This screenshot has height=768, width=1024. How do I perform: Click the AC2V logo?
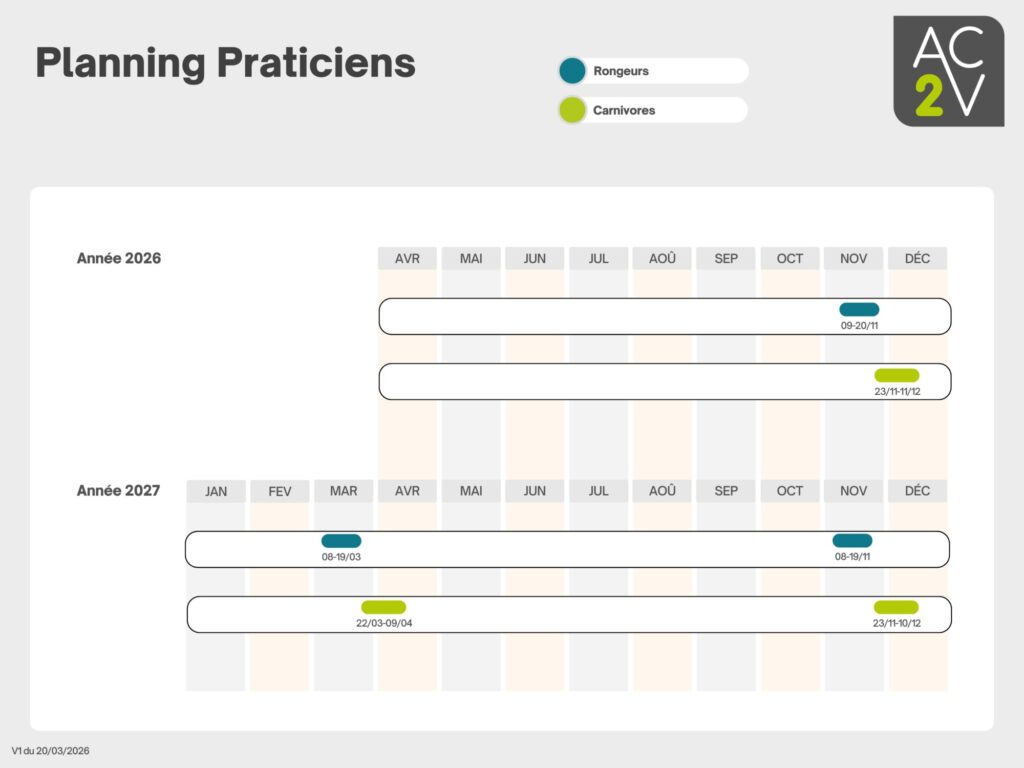(948, 71)
